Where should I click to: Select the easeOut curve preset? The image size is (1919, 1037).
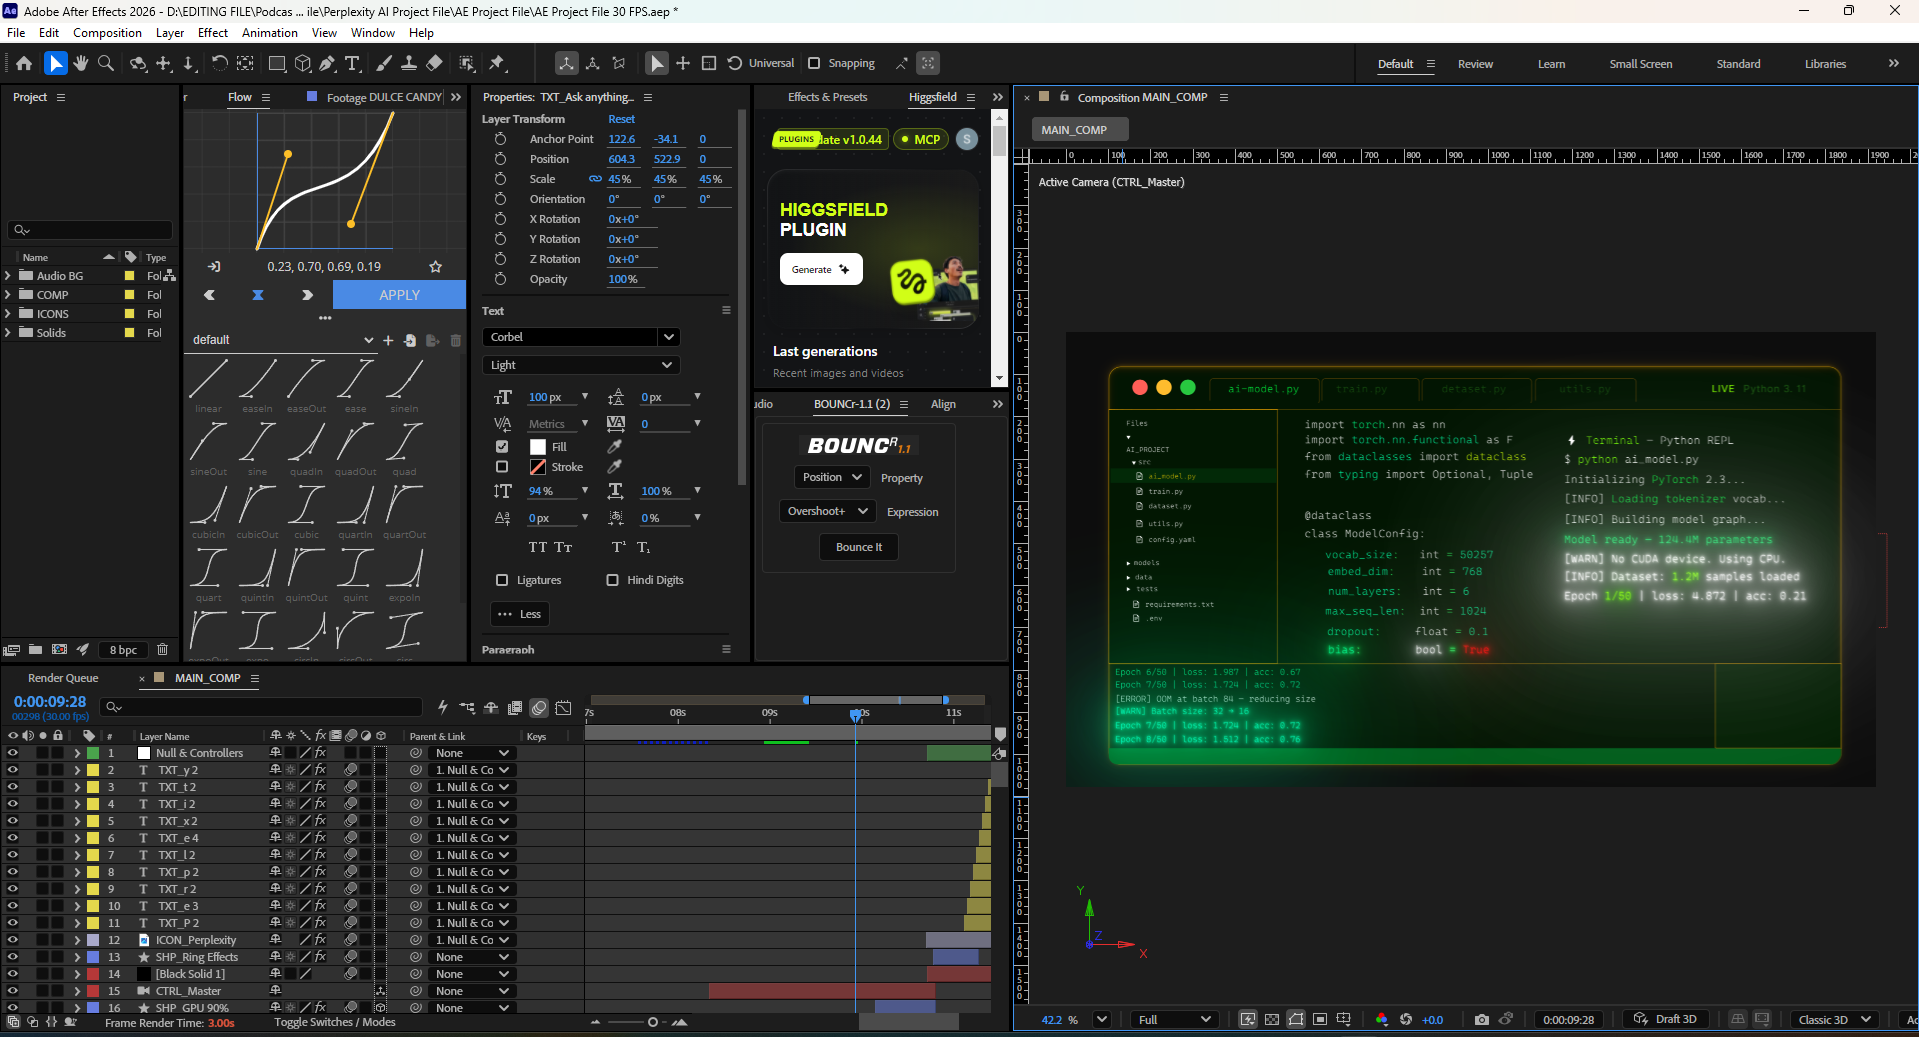point(306,386)
